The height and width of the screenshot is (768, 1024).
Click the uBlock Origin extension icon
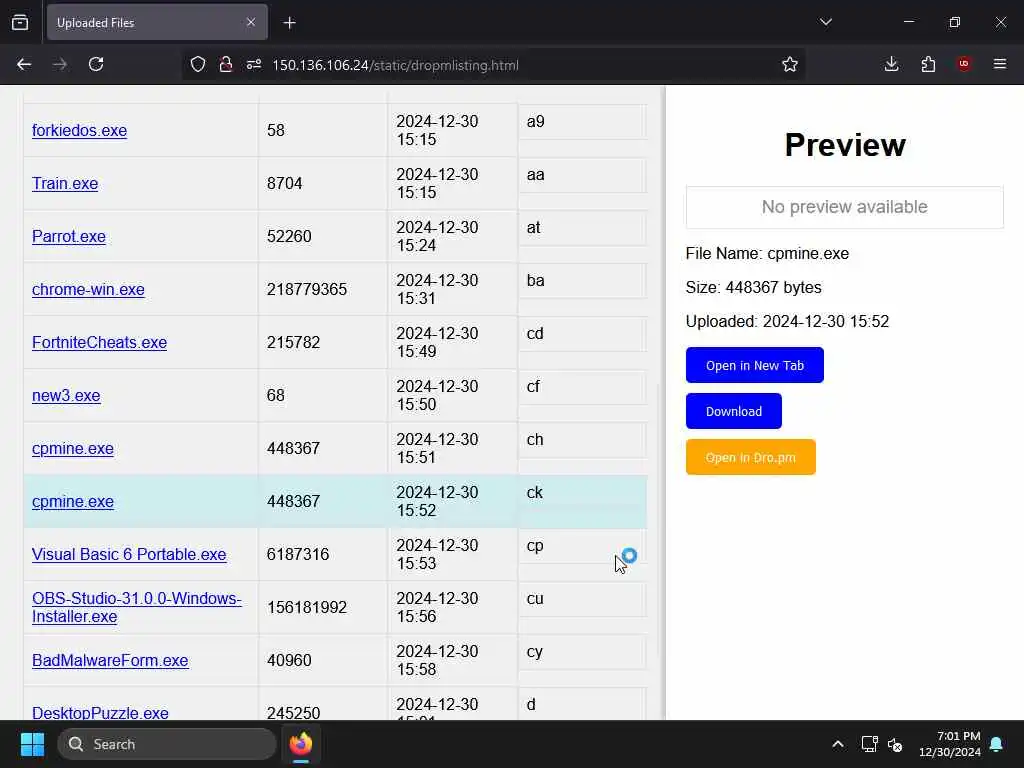964,64
